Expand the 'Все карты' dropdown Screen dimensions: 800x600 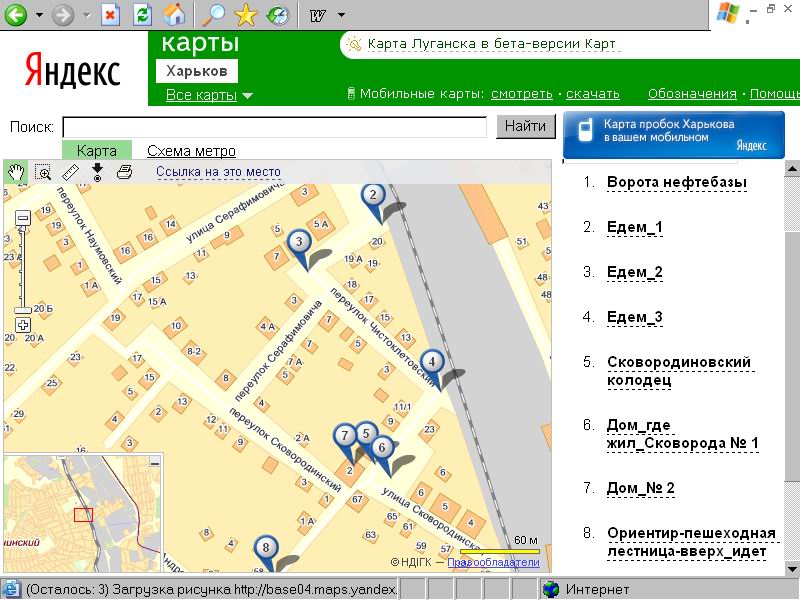[x=248, y=96]
